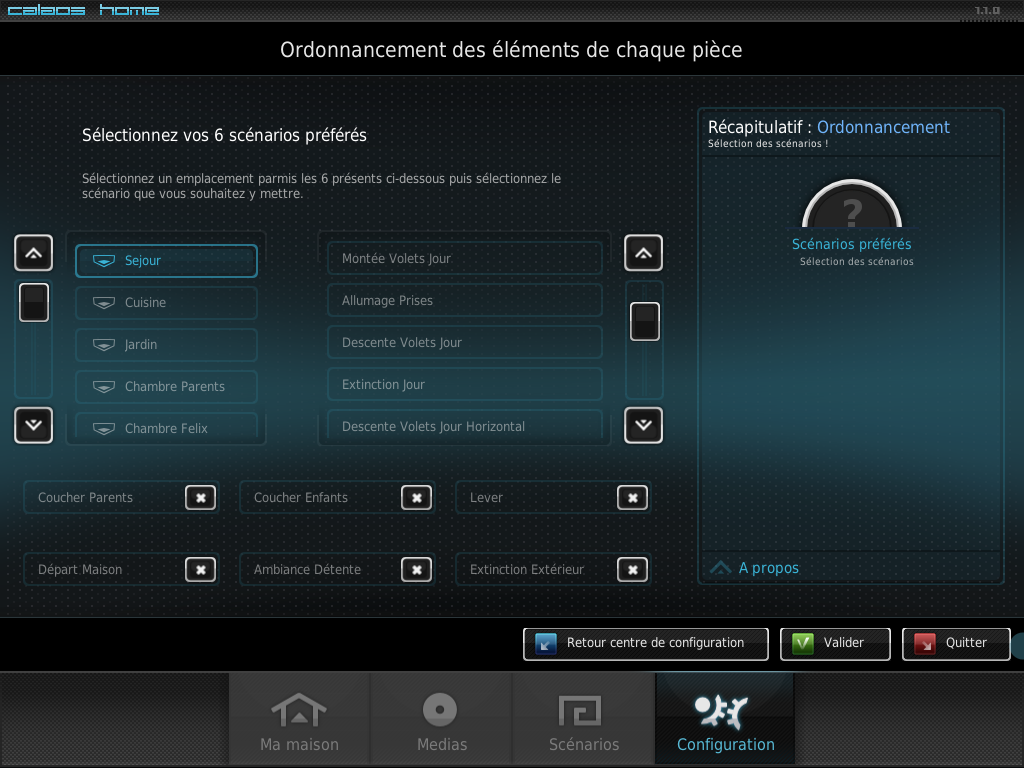Clear the Lever scenario slot

pos(632,498)
